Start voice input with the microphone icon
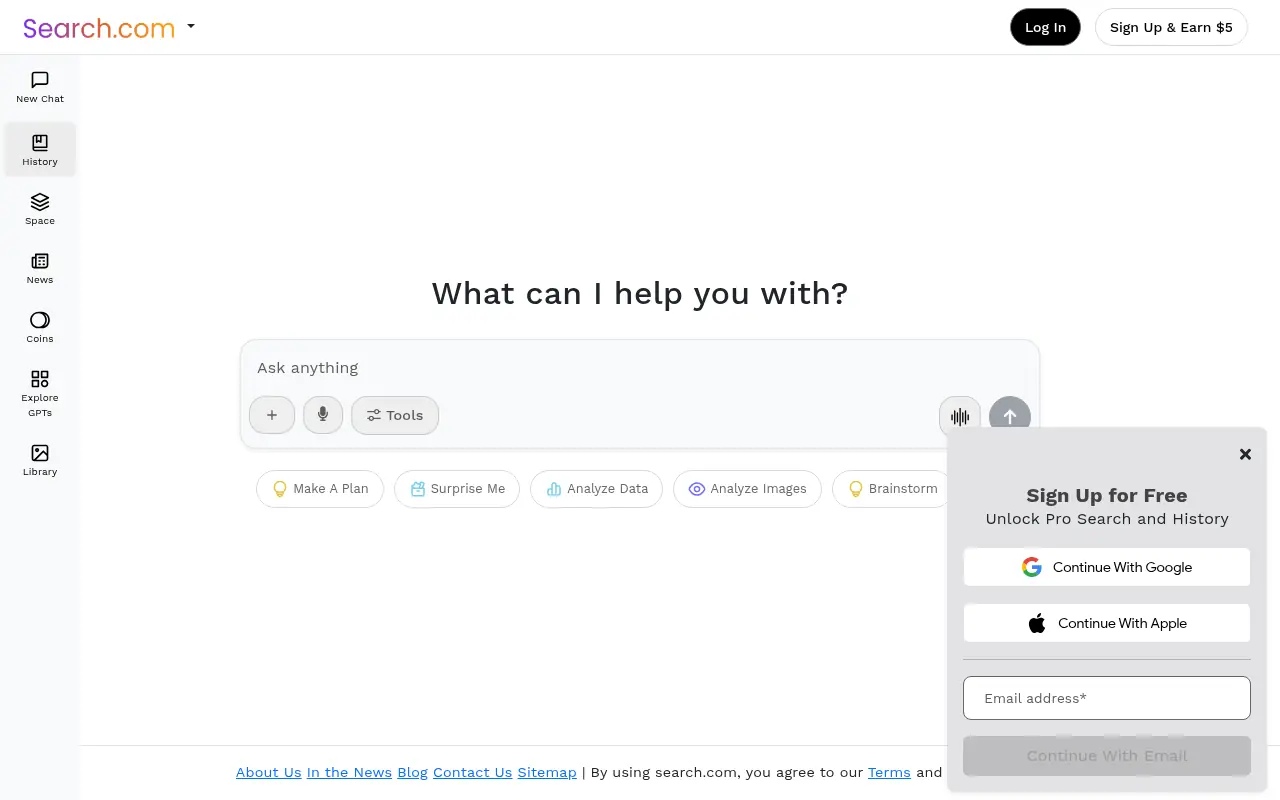The image size is (1280, 800). [322, 415]
